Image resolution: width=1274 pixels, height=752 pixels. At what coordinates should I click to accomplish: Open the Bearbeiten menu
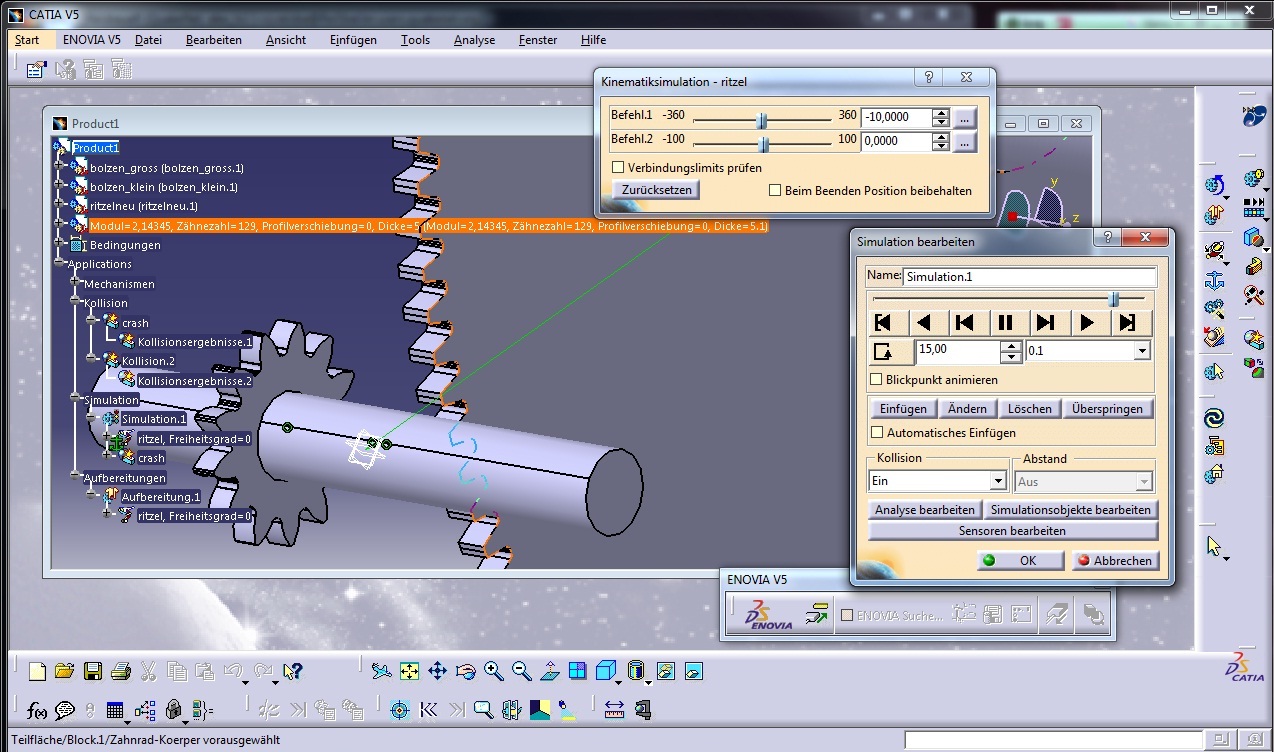(x=214, y=40)
